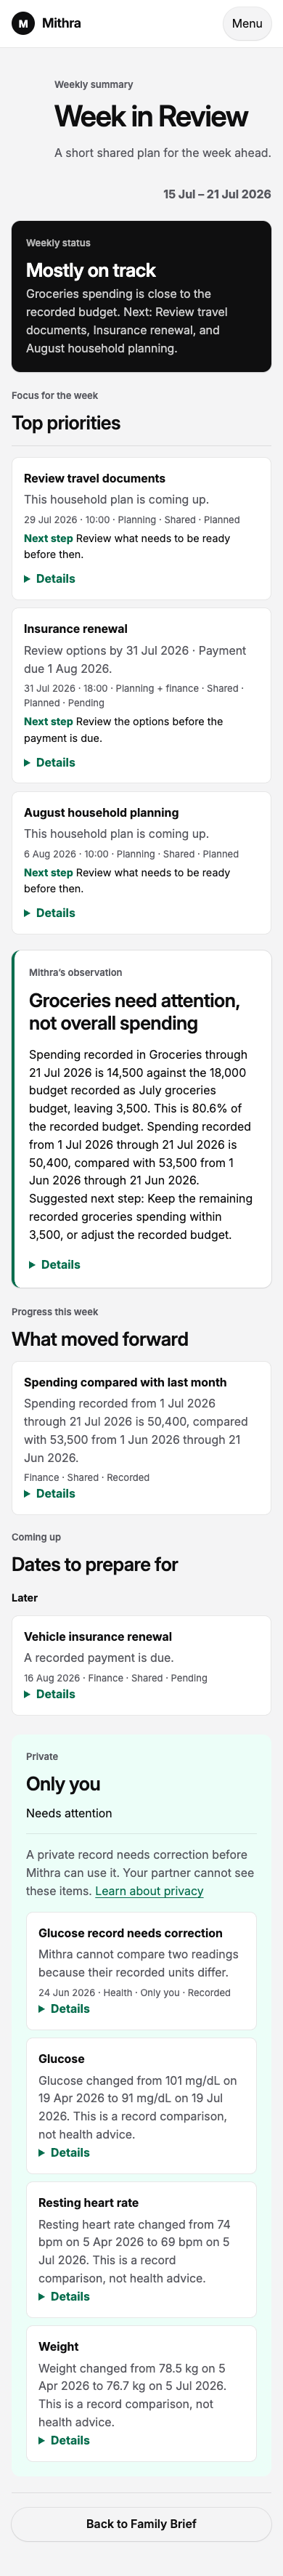Expand Details under Spending compared with last month
Viewport: 283px width, 2576px height.
(x=50, y=1494)
